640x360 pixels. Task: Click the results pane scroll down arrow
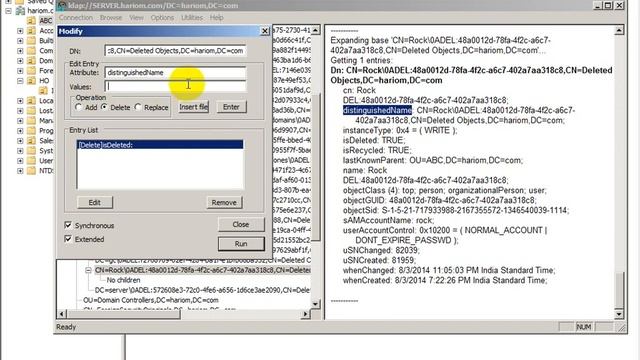pos(619,314)
